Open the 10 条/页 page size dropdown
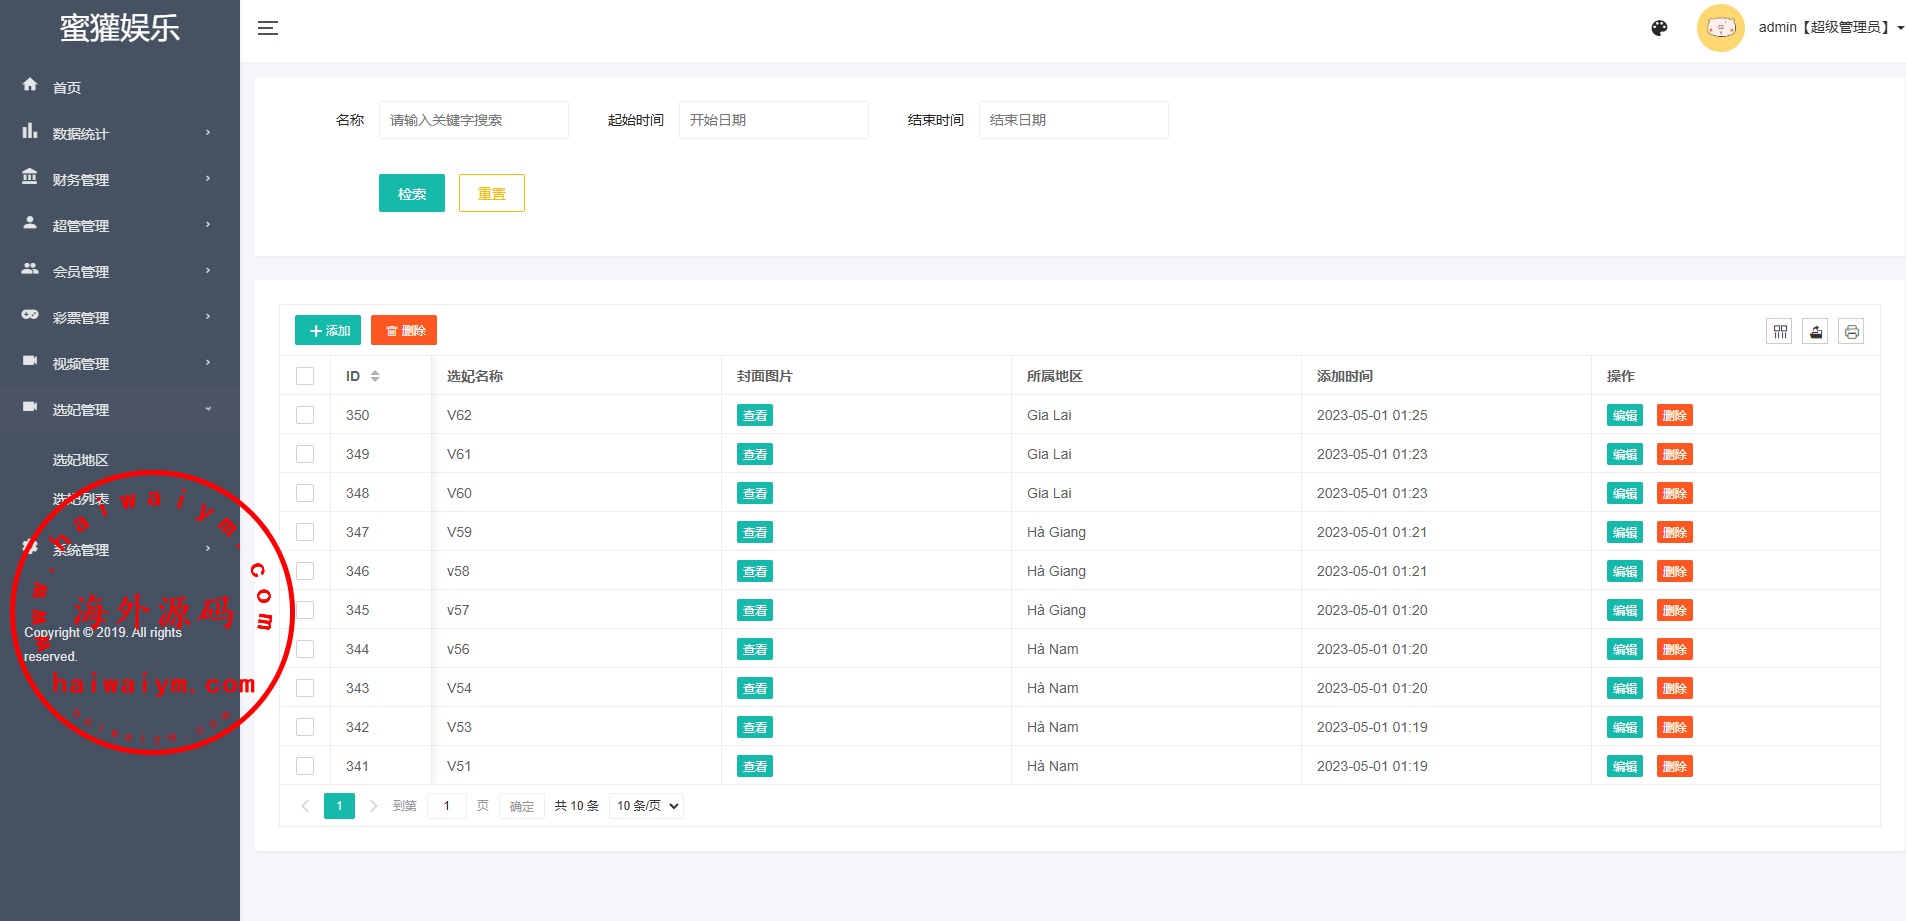This screenshot has width=1906, height=921. [646, 806]
